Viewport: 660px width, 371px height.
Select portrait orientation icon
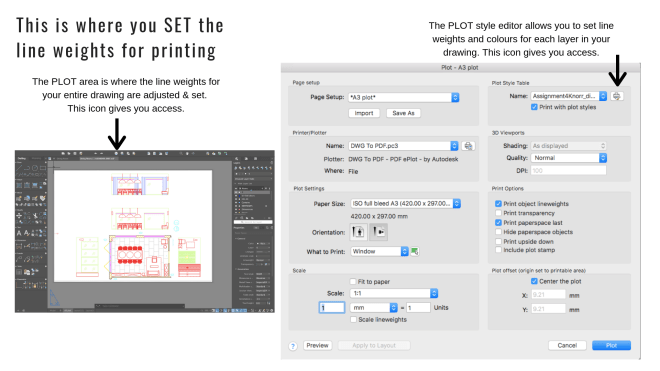(x=358, y=232)
